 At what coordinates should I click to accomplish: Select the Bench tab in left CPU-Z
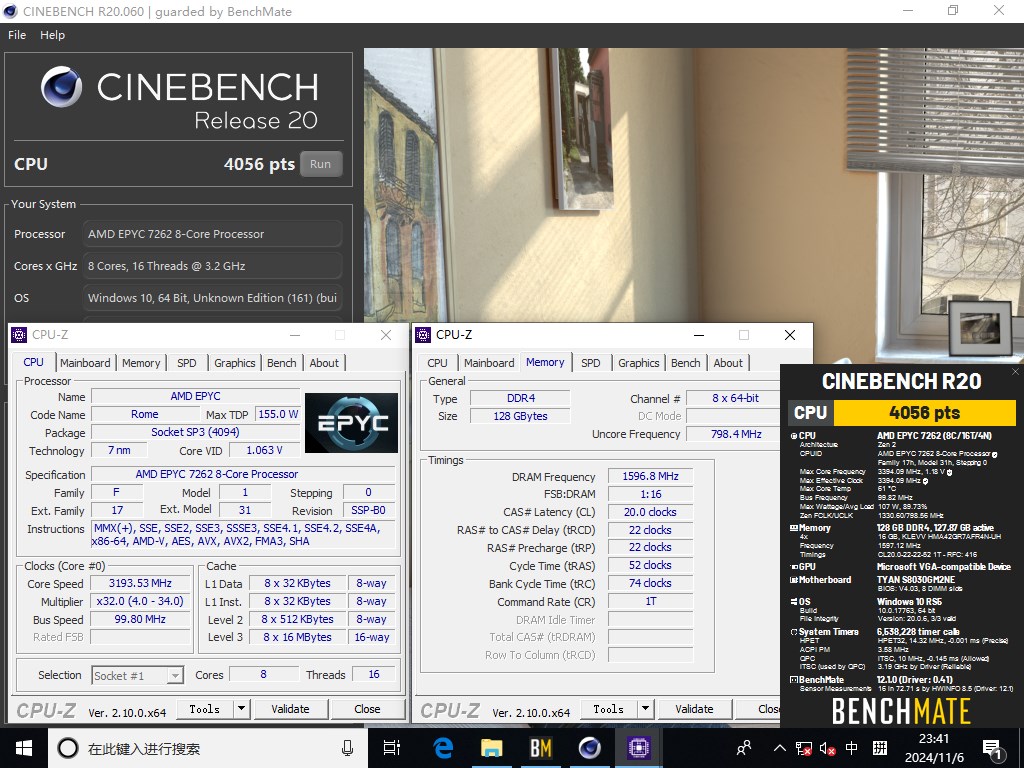tap(281, 363)
